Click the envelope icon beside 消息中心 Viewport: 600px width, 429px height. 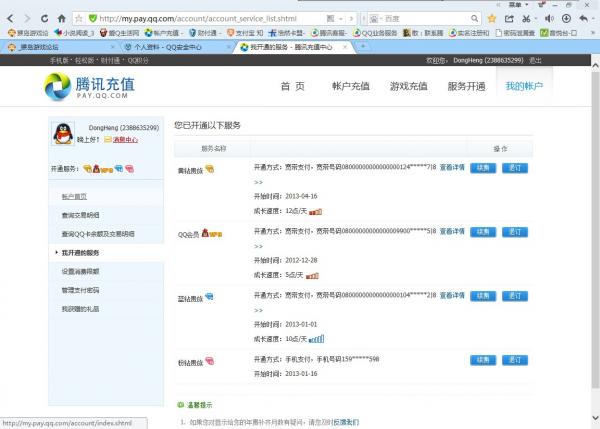tap(108, 140)
